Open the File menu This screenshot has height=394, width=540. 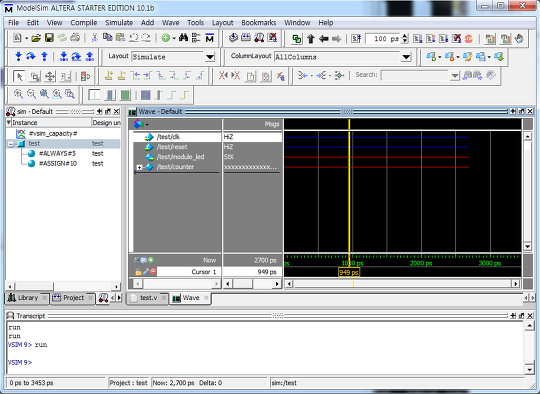tap(13, 23)
